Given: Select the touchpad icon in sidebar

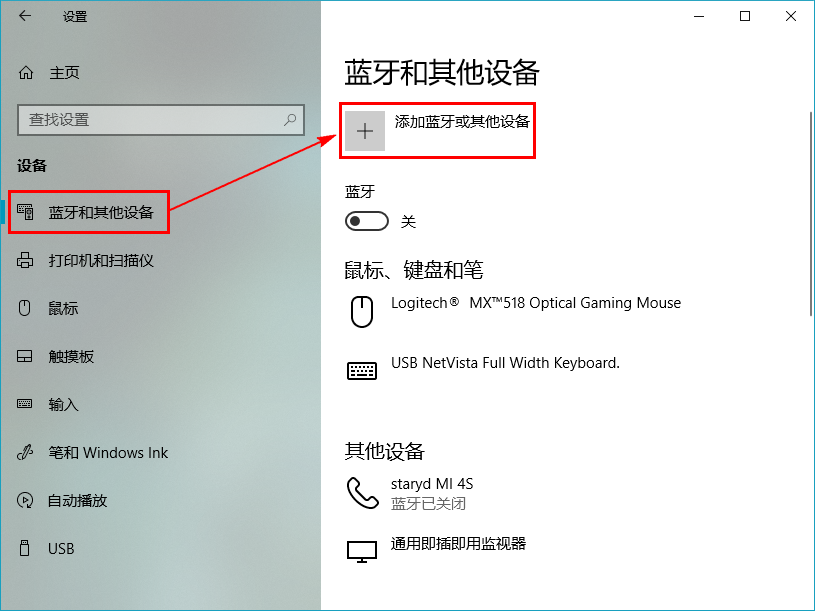Looking at the screenshot, I should [24, 356].
